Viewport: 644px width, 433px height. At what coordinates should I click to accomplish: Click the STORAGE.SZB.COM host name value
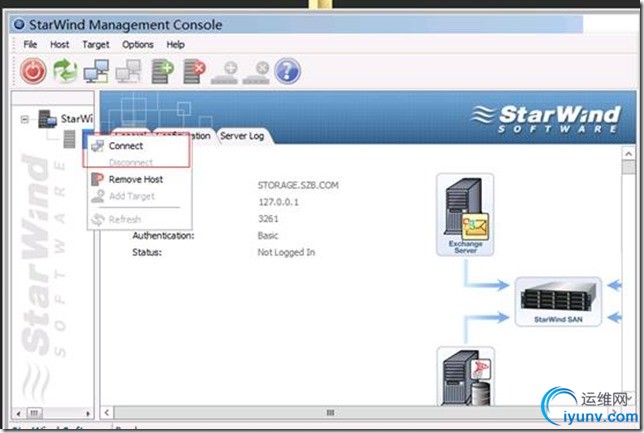click(298, 185)
